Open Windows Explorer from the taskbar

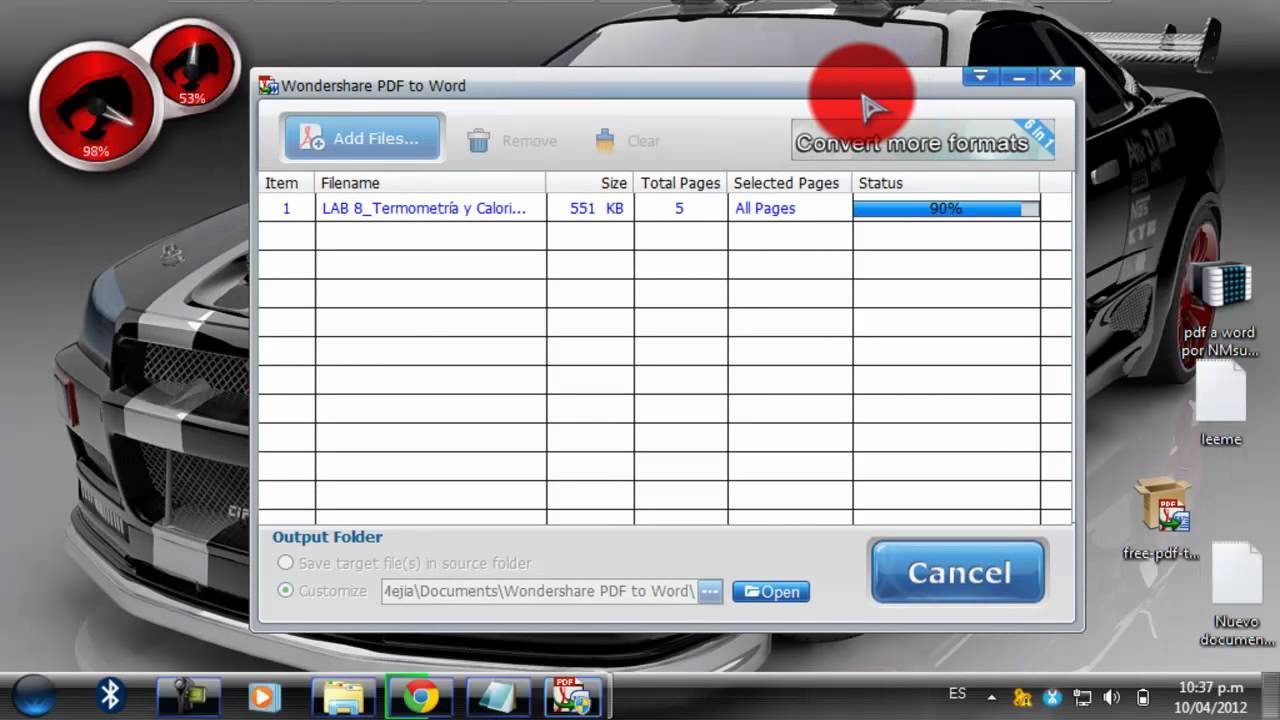[x=343, y=696]
